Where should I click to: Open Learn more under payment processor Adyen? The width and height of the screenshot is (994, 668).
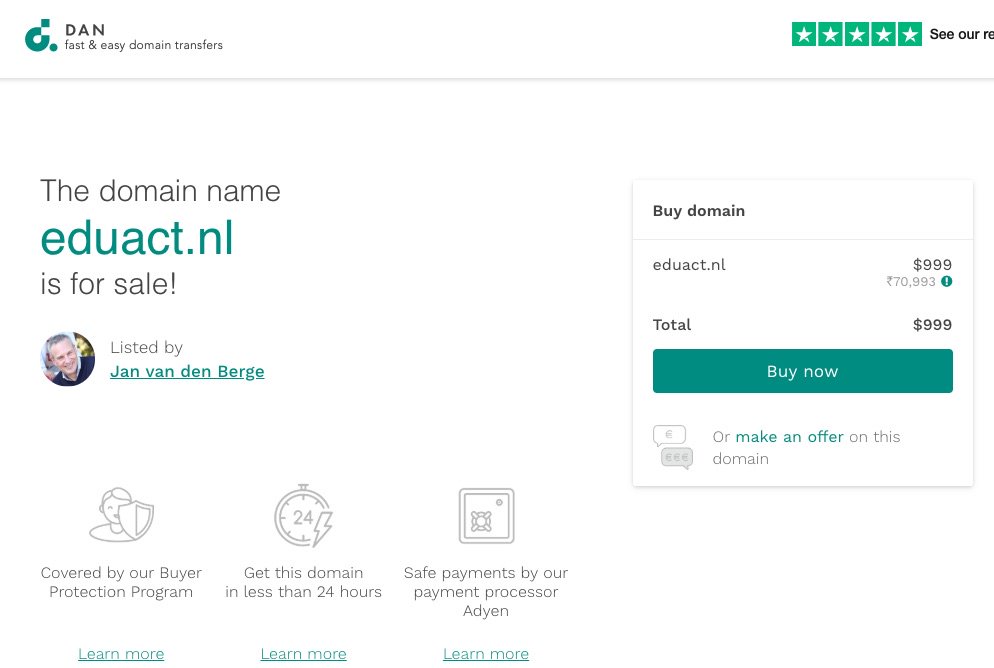pos(486,653)
